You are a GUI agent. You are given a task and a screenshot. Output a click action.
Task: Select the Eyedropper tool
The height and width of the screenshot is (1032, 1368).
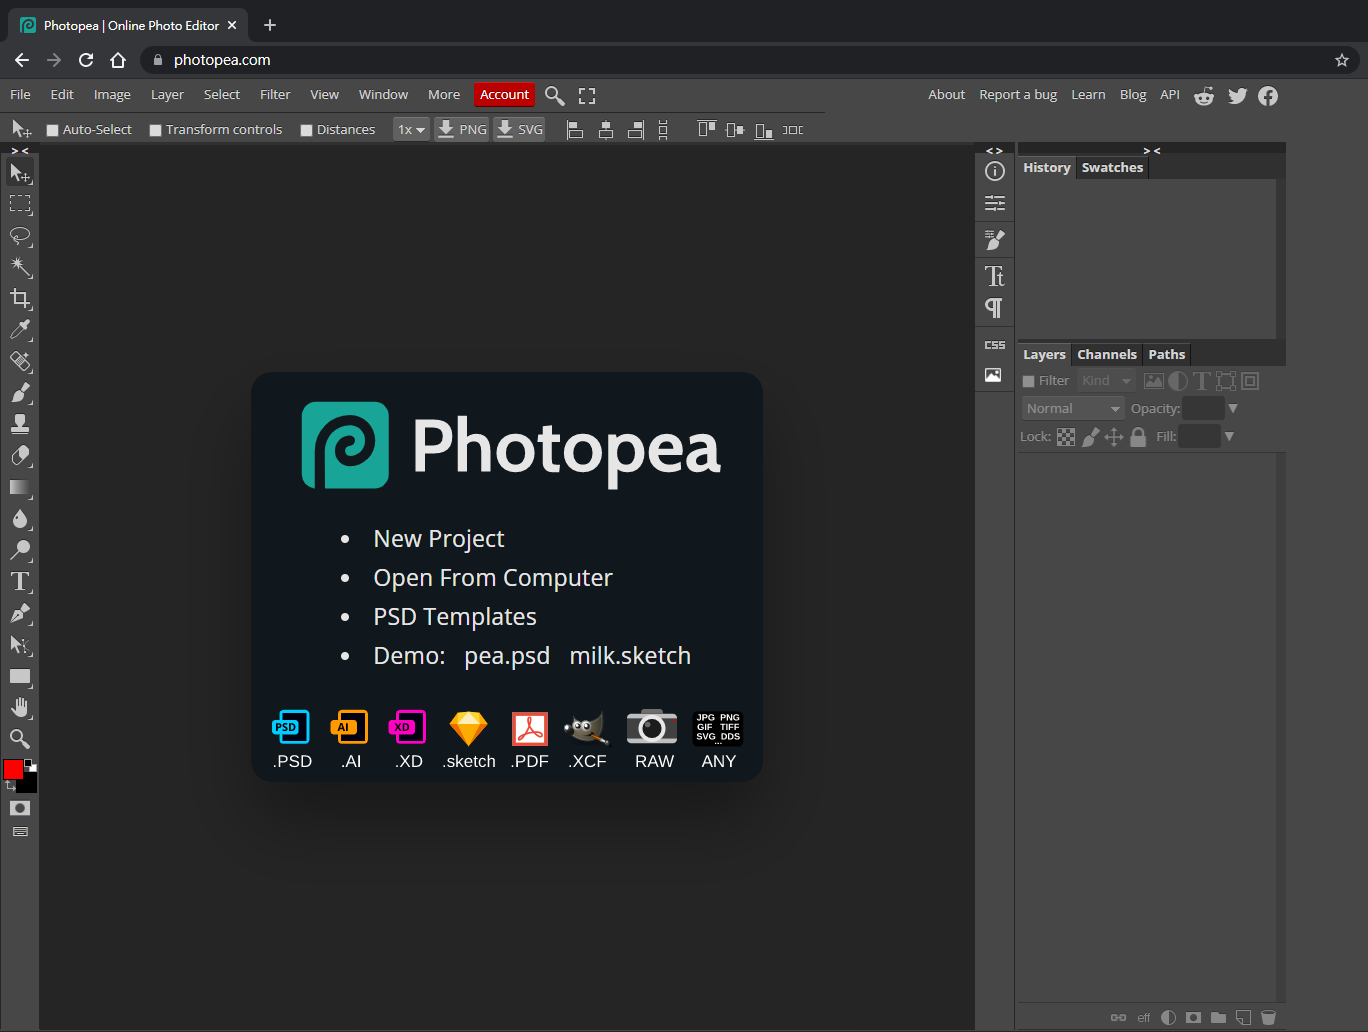[20, 329]
